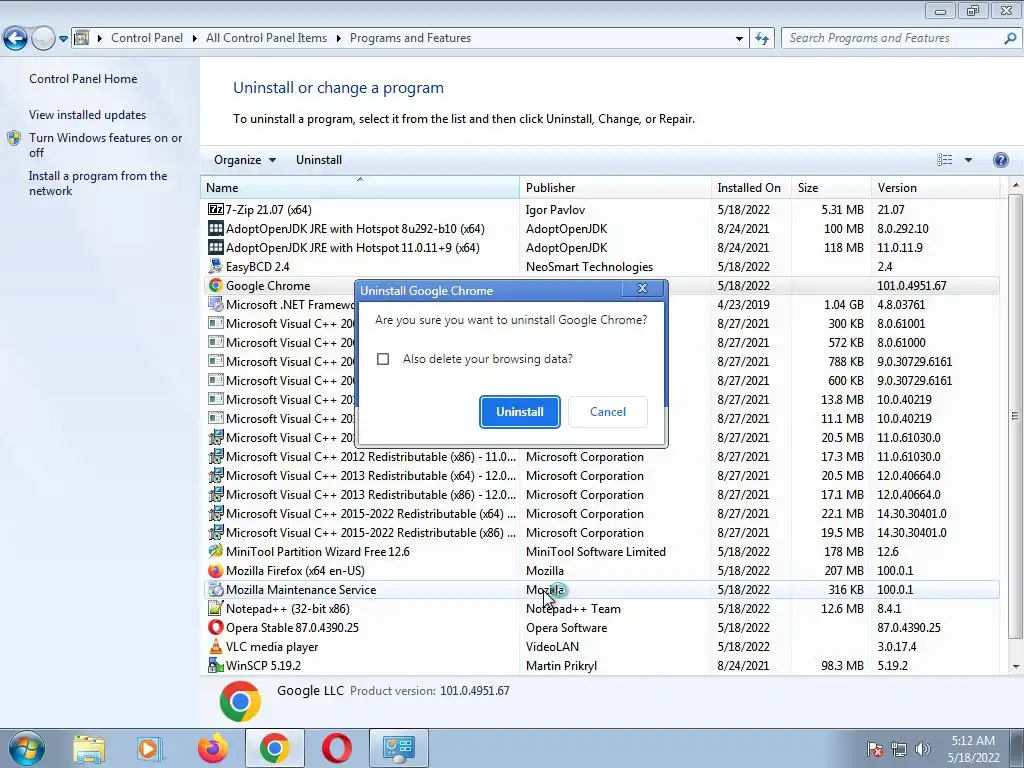
Task: Open the address bar history dropdown
Action: (739, 39)
